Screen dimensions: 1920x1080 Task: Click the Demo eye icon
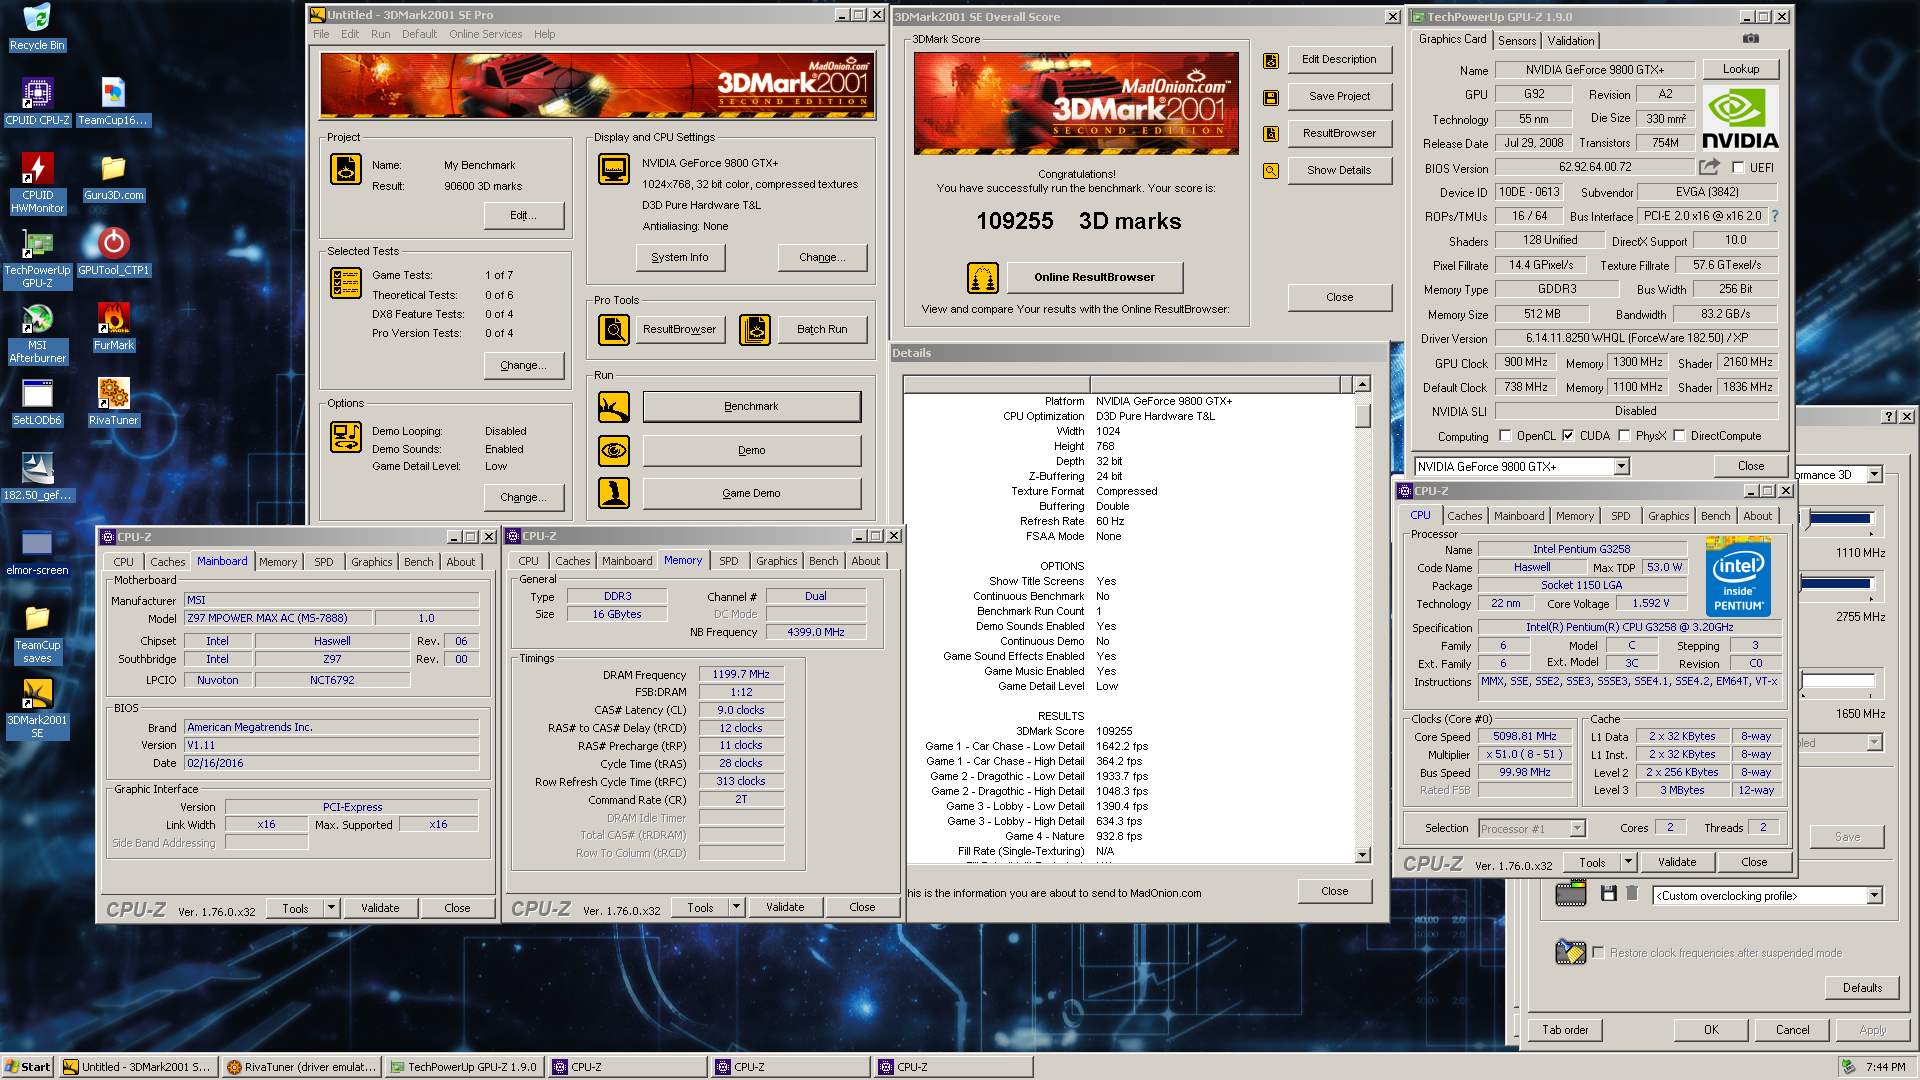click(614, 451)
